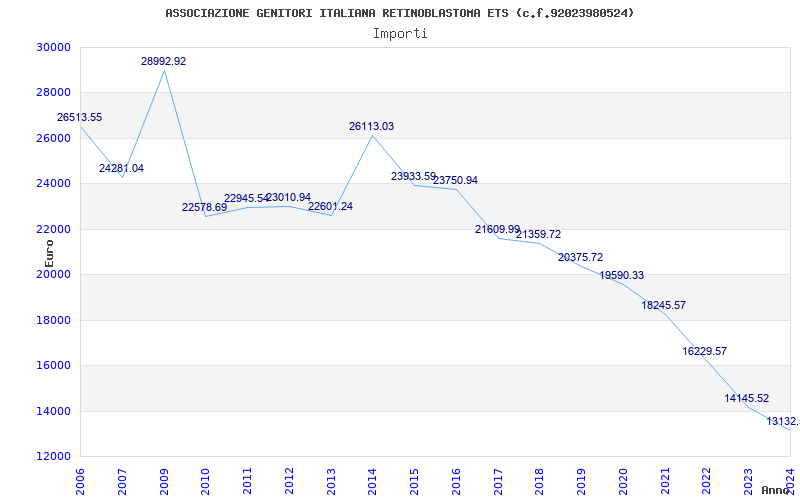Viewport: 800px width, 500px height.
Task: Select data label 26513.55
Action: click(x=80, y=117)
